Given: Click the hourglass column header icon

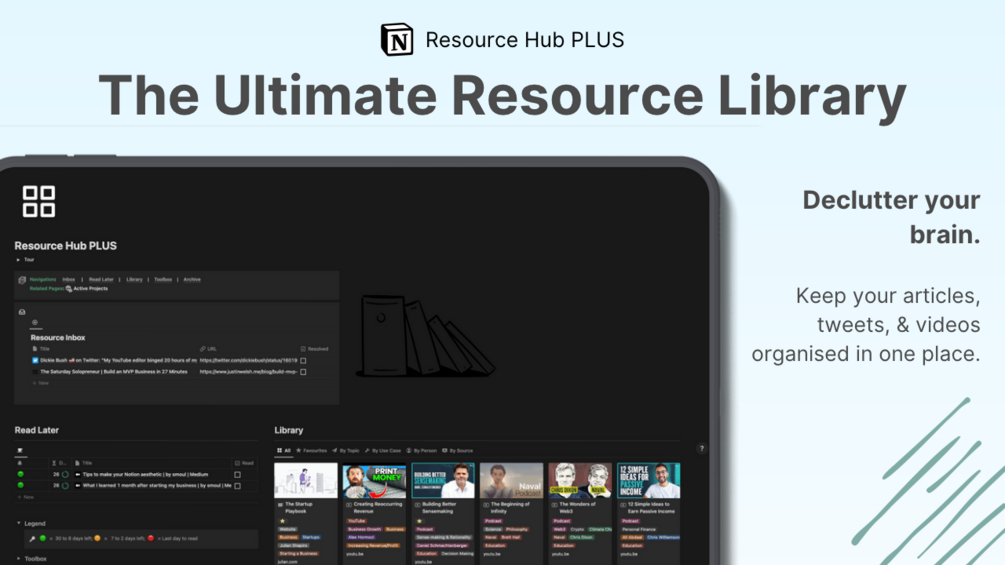Looking at the screenshot, I should pyautogui.click(x=54, y=463).
